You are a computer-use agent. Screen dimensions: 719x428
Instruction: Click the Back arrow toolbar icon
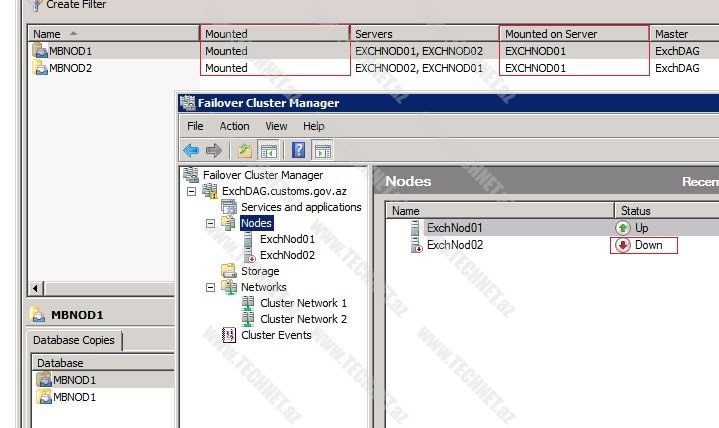(x=191, y=150)
